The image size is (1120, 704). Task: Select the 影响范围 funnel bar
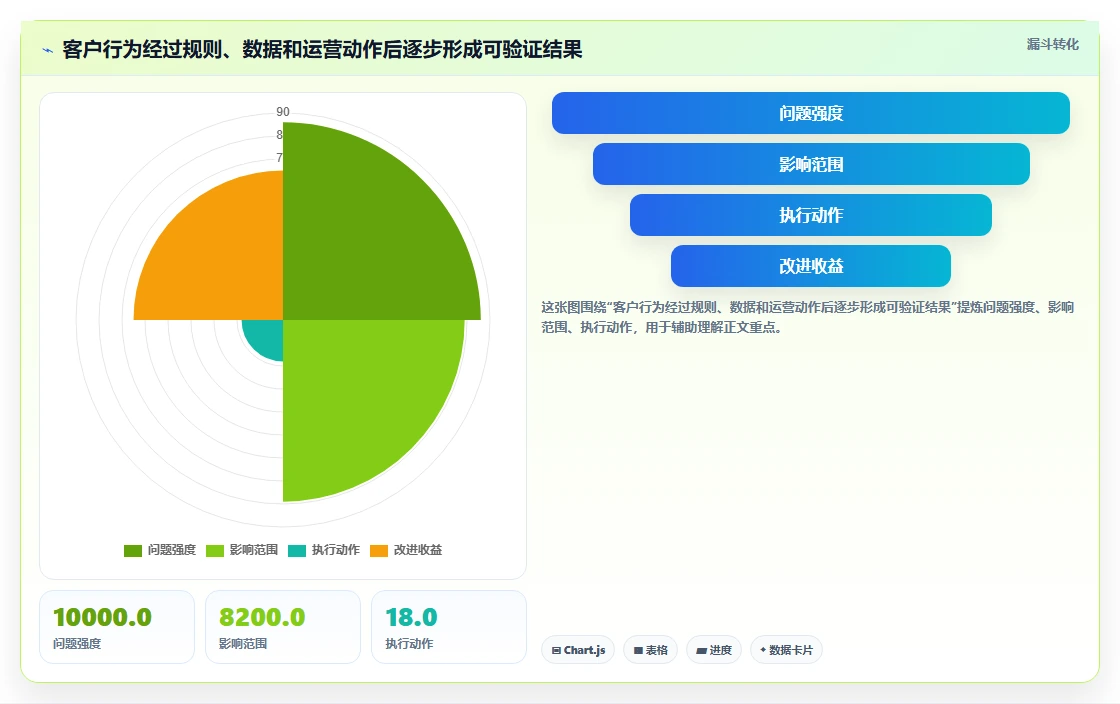[811, 164]
